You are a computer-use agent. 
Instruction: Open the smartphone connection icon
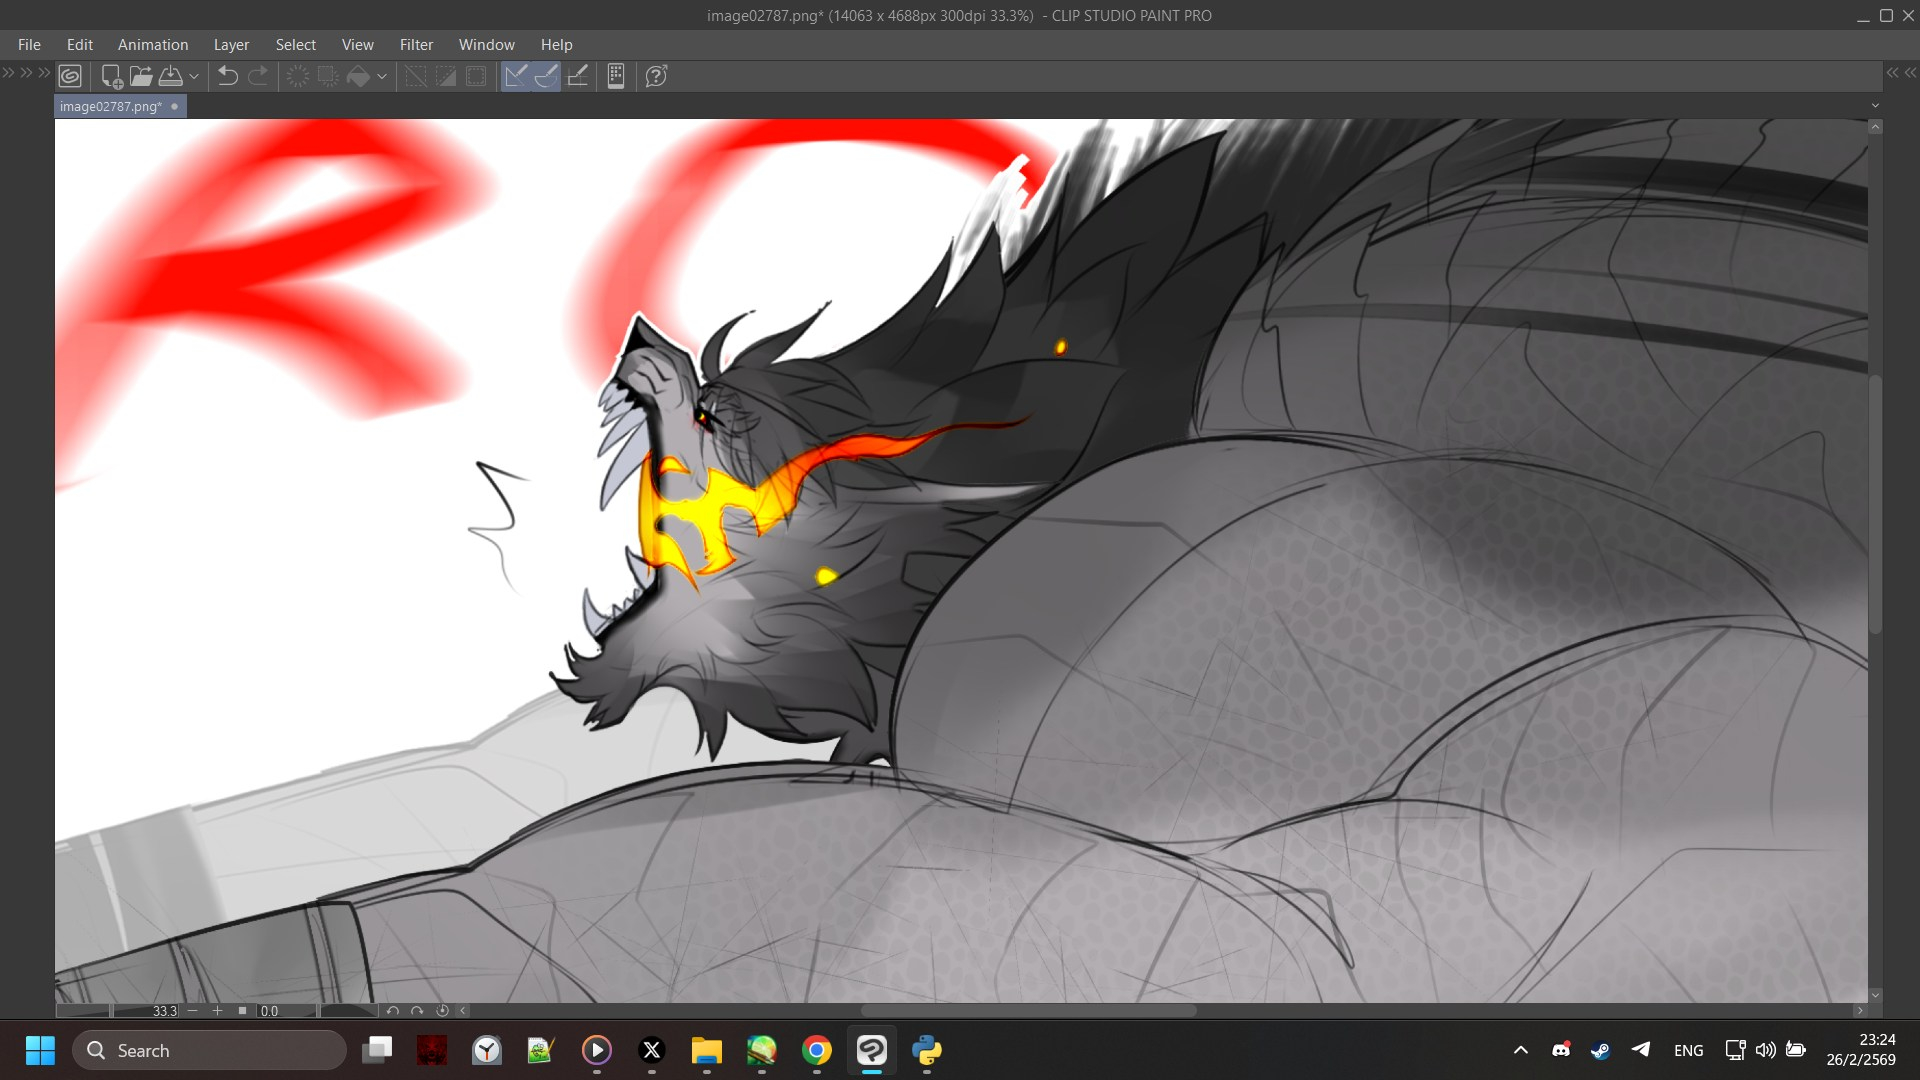pos(616,76)
